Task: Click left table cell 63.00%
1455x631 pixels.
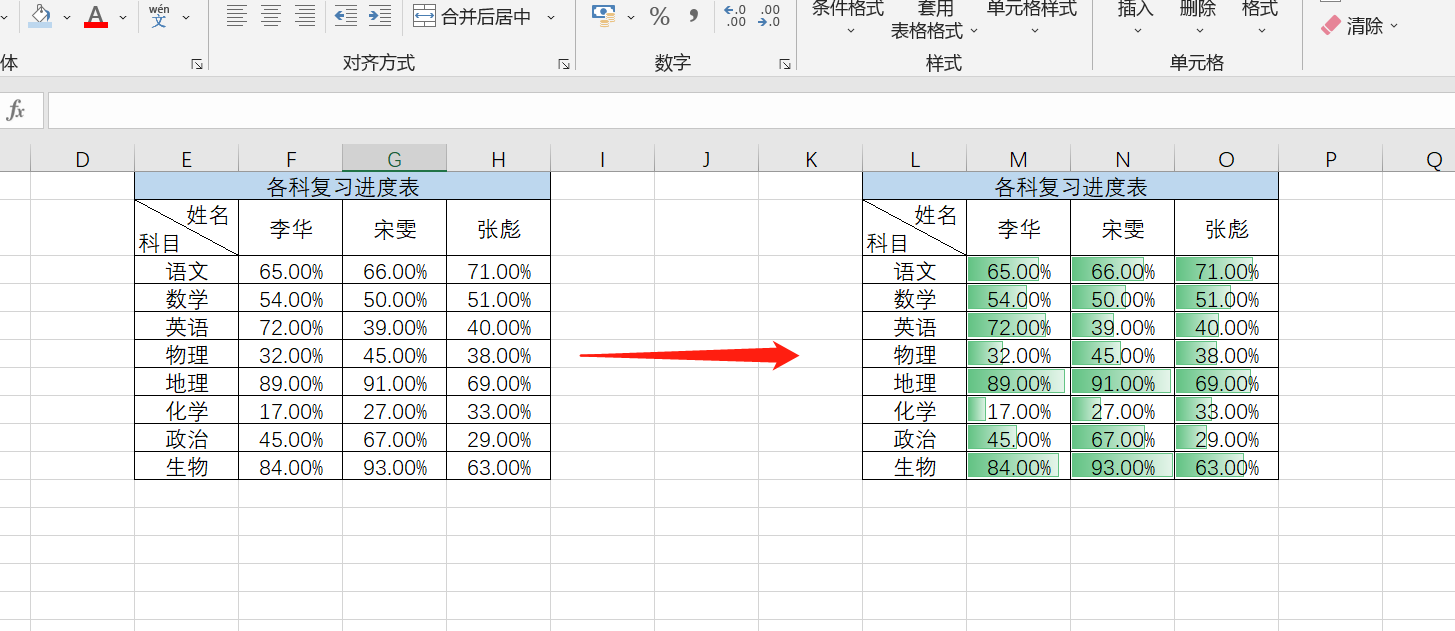Action: [x=499, y=467]
